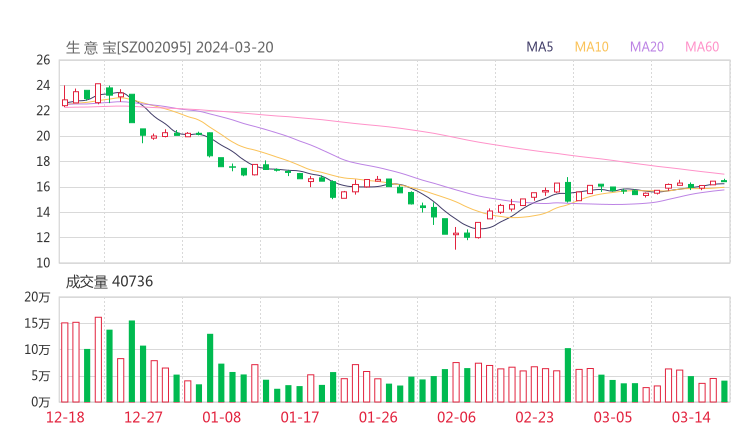Image resolution: width=740 pixels, height=440 pixels.
Task: Click the price axis value 20
Action: (43, 136)
